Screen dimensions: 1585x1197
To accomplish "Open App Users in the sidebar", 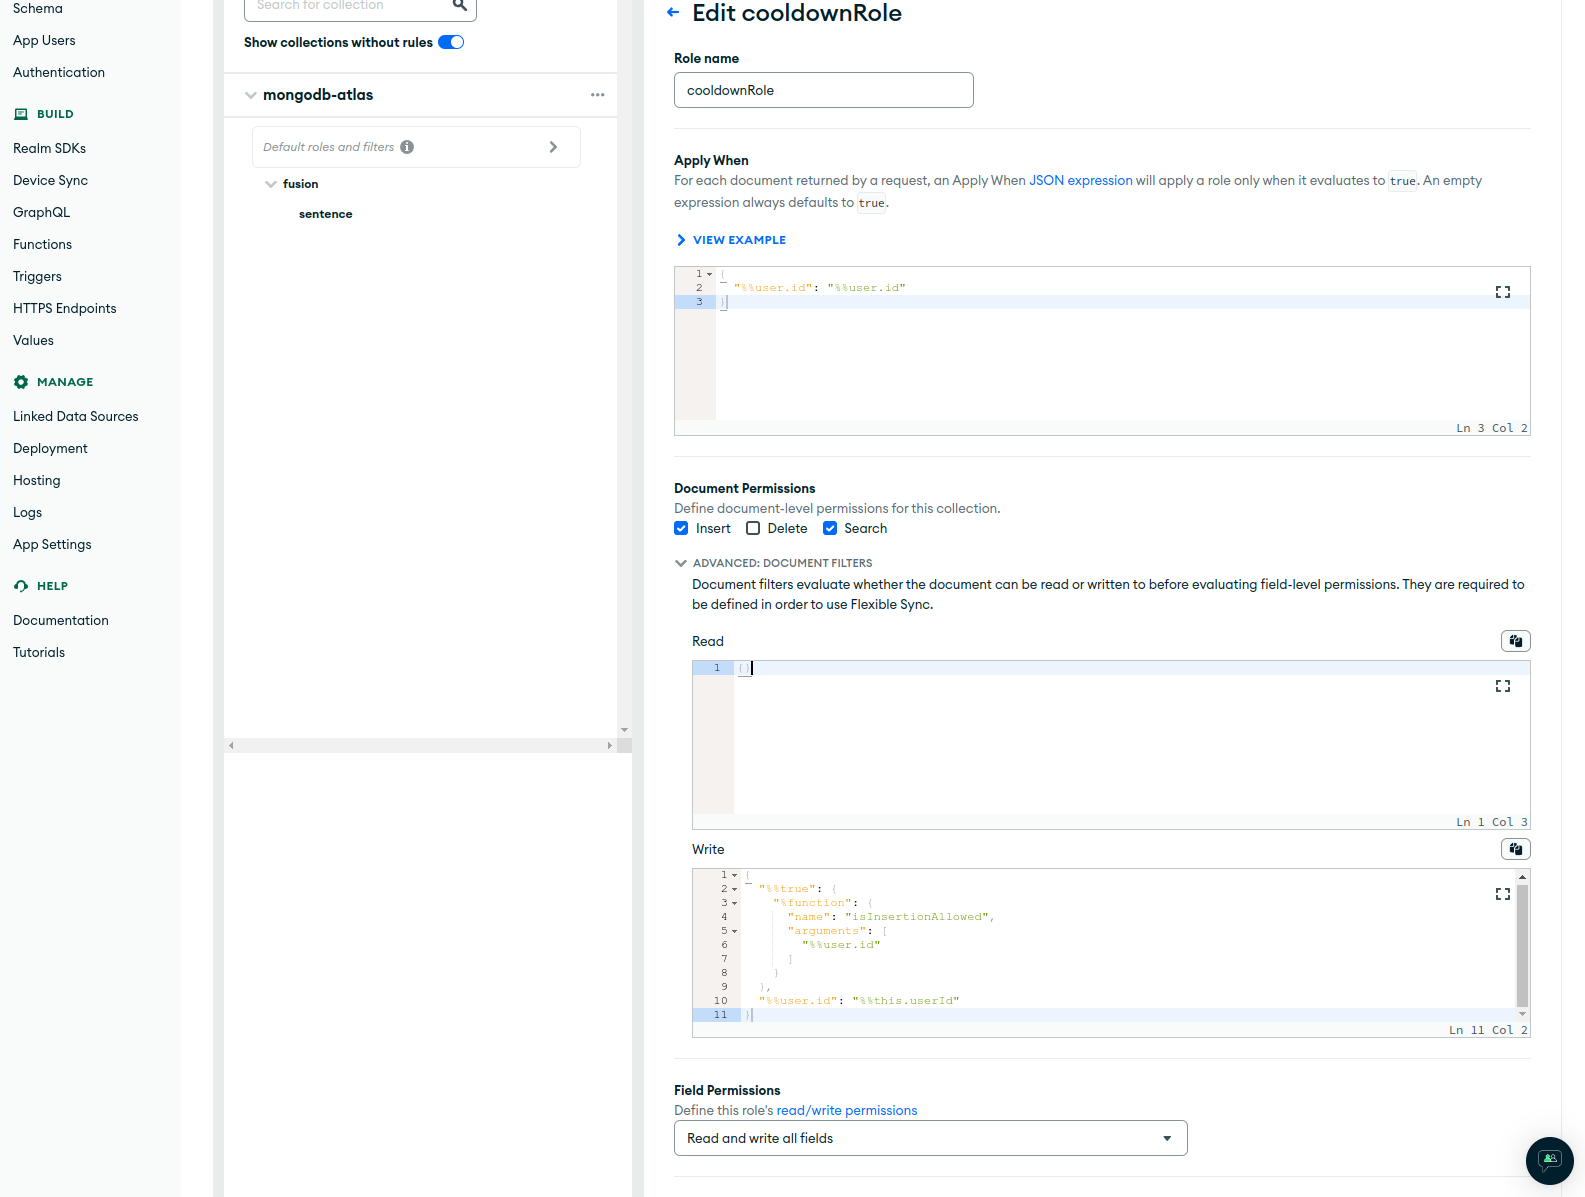I will [x=44, y=40].
